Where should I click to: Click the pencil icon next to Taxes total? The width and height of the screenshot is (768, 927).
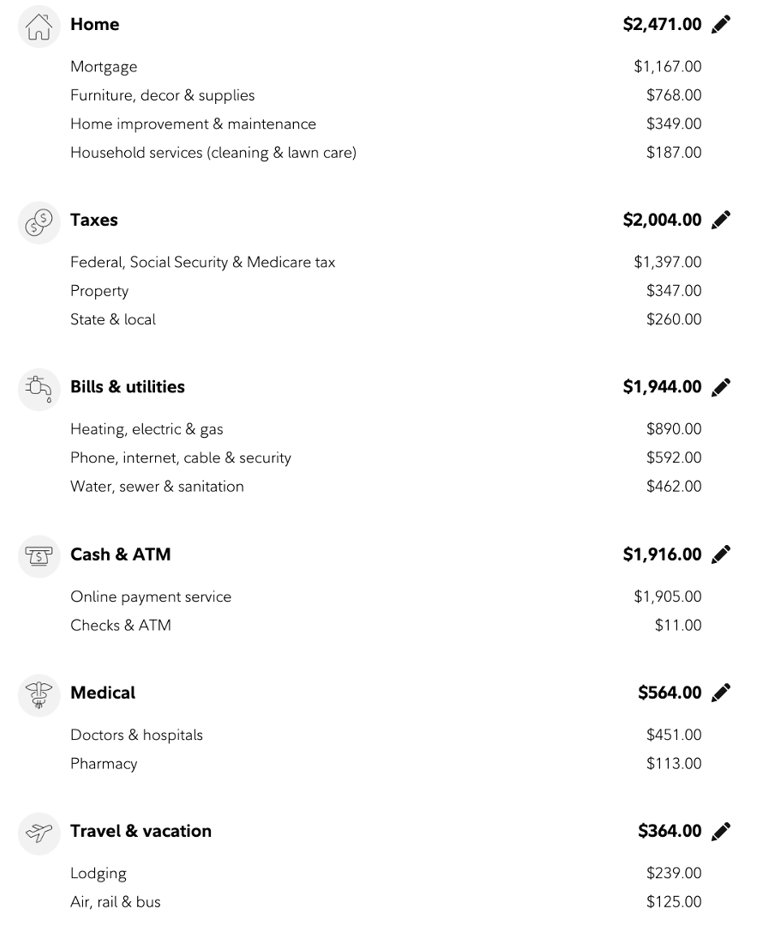coord(721,220)
